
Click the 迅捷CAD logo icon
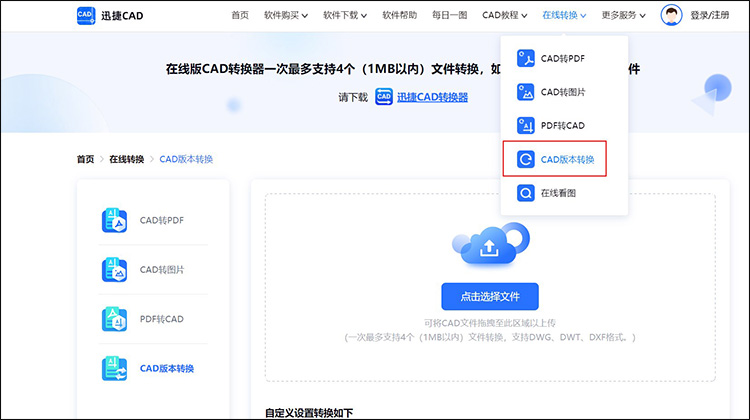[x=86, y=15]
